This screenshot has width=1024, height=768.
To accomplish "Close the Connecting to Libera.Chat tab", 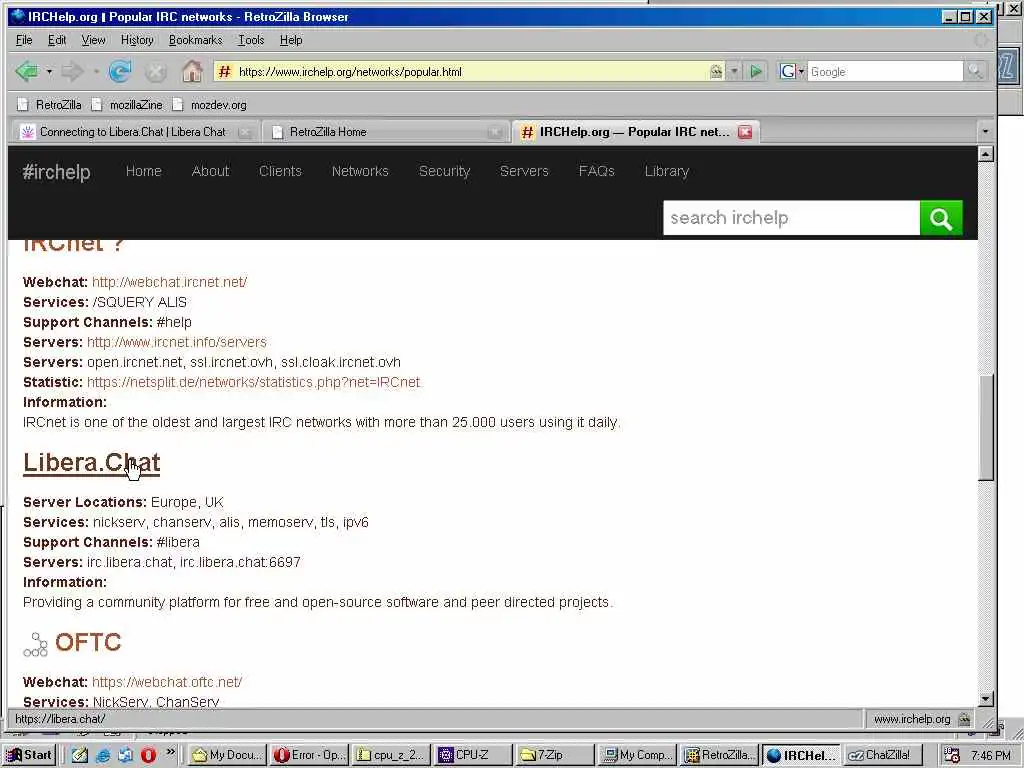I will [245, 132].
